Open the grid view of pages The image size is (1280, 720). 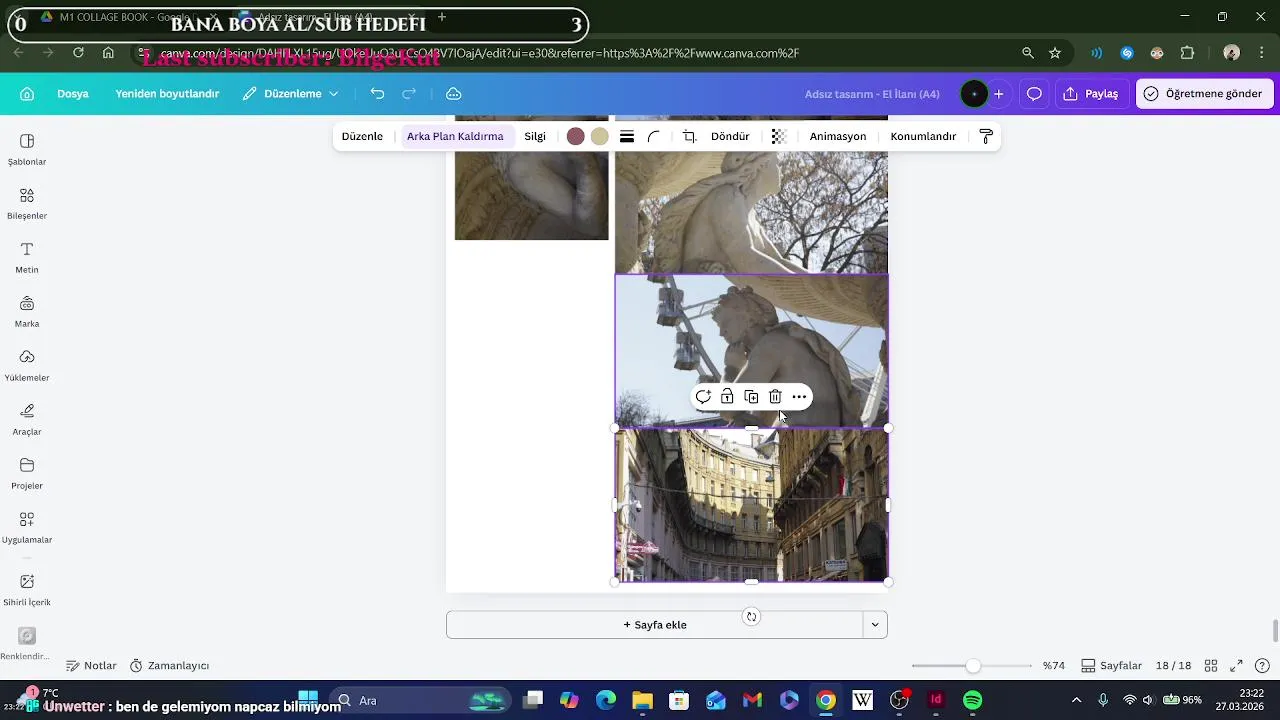1211,666
